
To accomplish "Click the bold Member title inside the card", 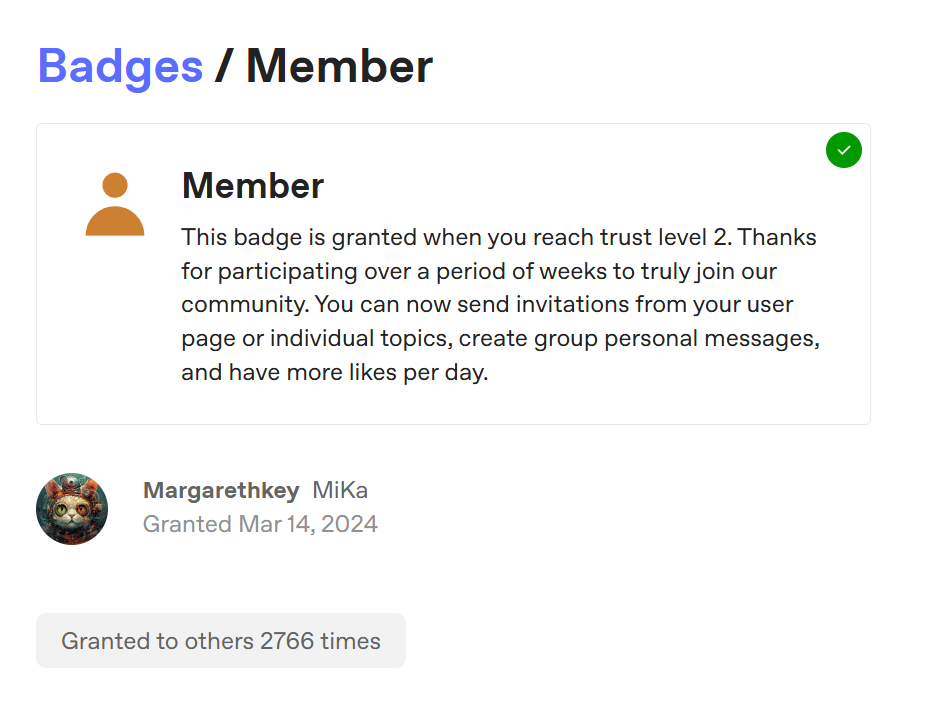I will point(253,185).
